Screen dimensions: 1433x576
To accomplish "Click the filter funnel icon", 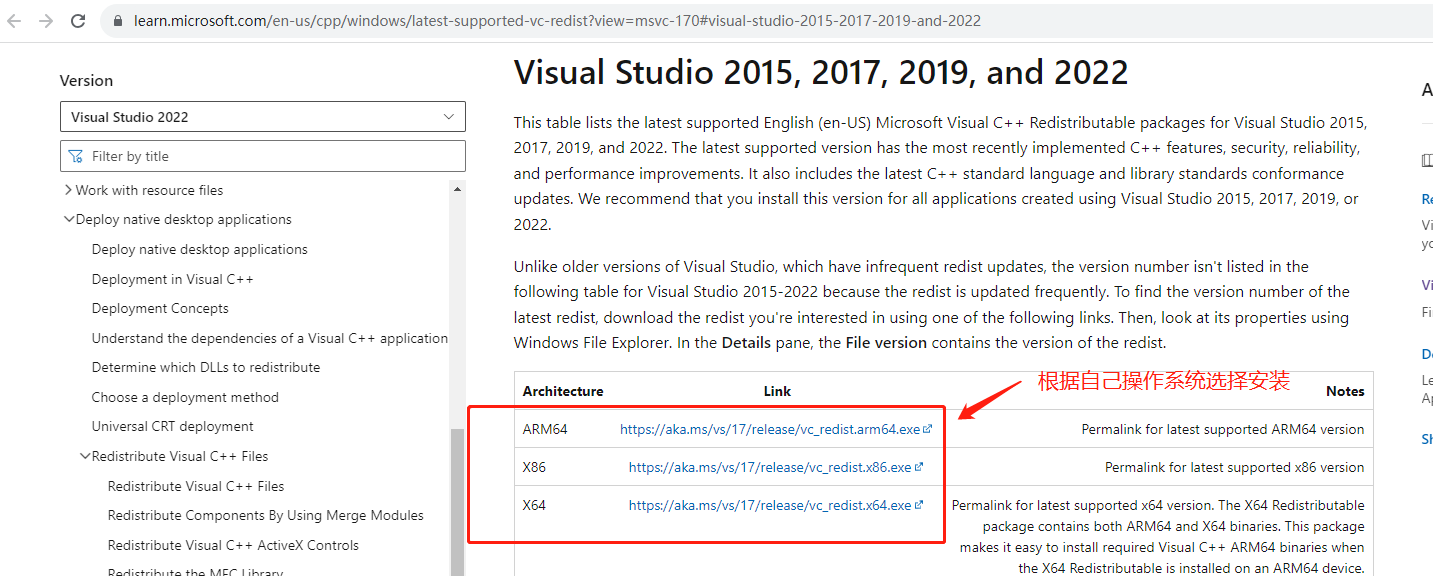I will click(x=76, y=157).
